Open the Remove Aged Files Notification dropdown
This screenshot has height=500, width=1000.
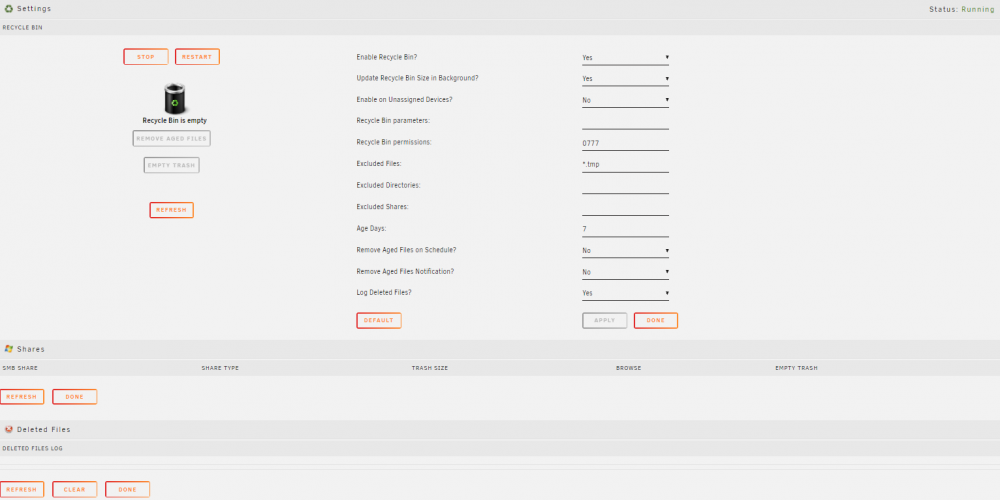click(625, 272)
